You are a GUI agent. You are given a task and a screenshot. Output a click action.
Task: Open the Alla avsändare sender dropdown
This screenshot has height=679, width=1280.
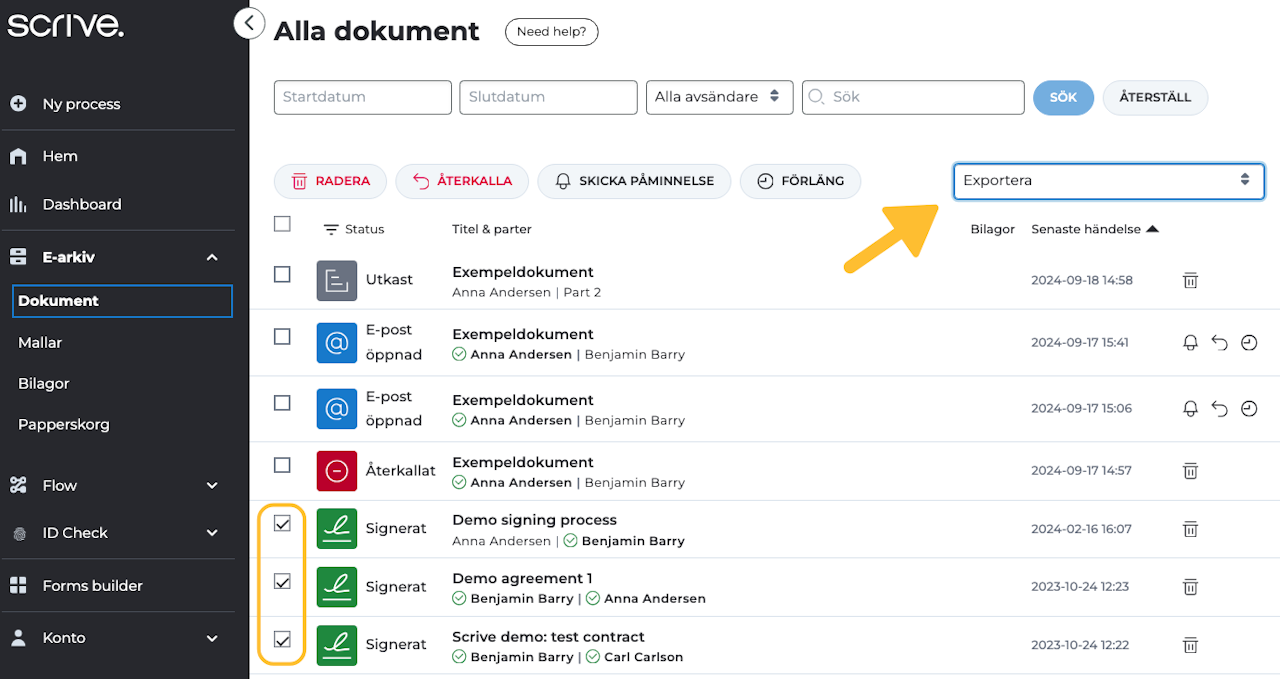719,97
